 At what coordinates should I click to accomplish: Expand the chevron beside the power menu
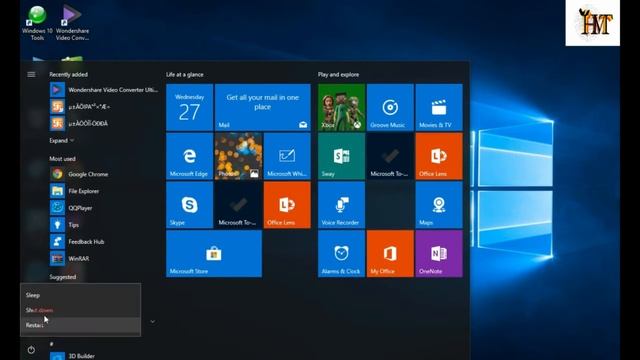pos(152,322)
